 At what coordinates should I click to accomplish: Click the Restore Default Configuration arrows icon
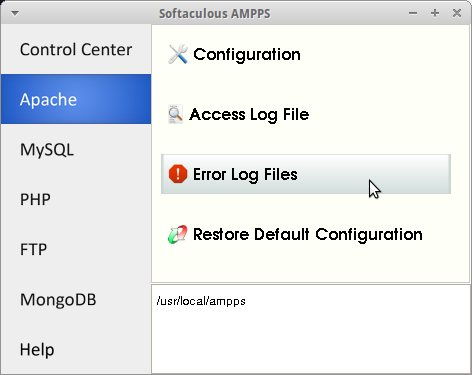(178, 234)
